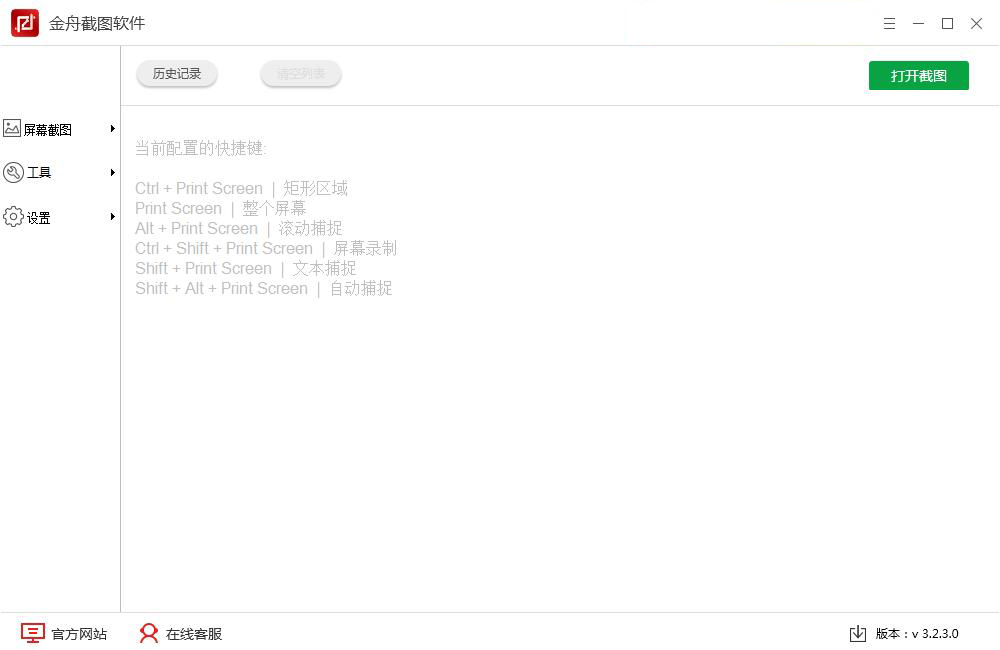Screen dimensions: 1000x650
Task: Click the download icon beside version number
Action: click(858, 633)
